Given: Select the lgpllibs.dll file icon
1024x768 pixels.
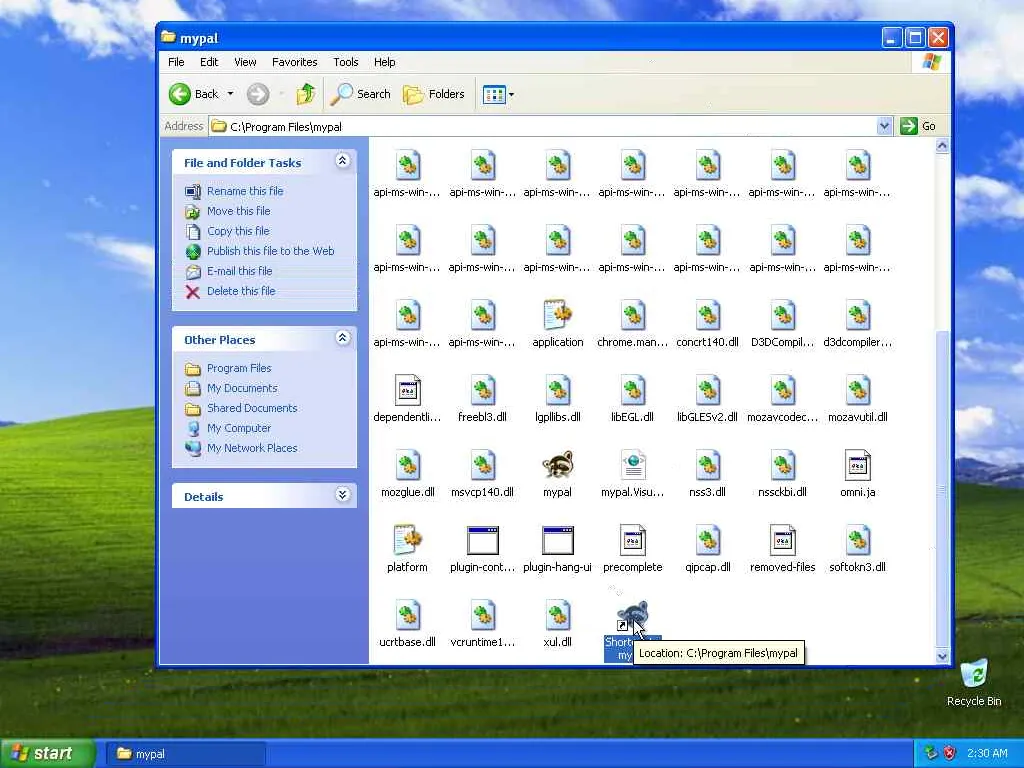Looking at the screenshot, I should [x=557, y=390].
